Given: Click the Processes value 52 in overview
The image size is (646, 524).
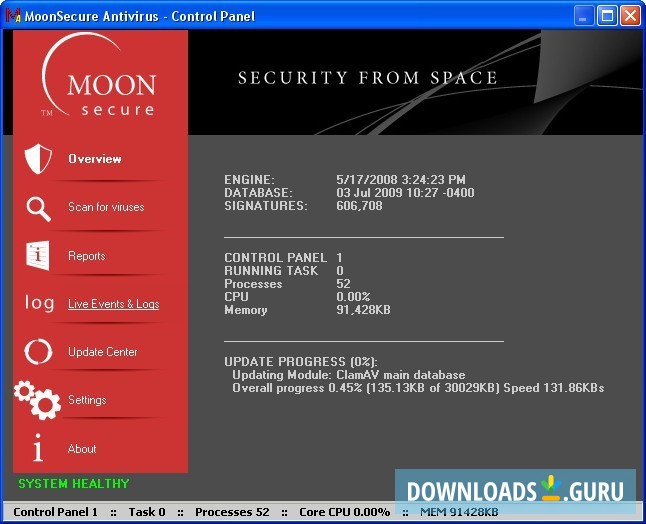Looking at the screenshot, I should tap(343, 284).
